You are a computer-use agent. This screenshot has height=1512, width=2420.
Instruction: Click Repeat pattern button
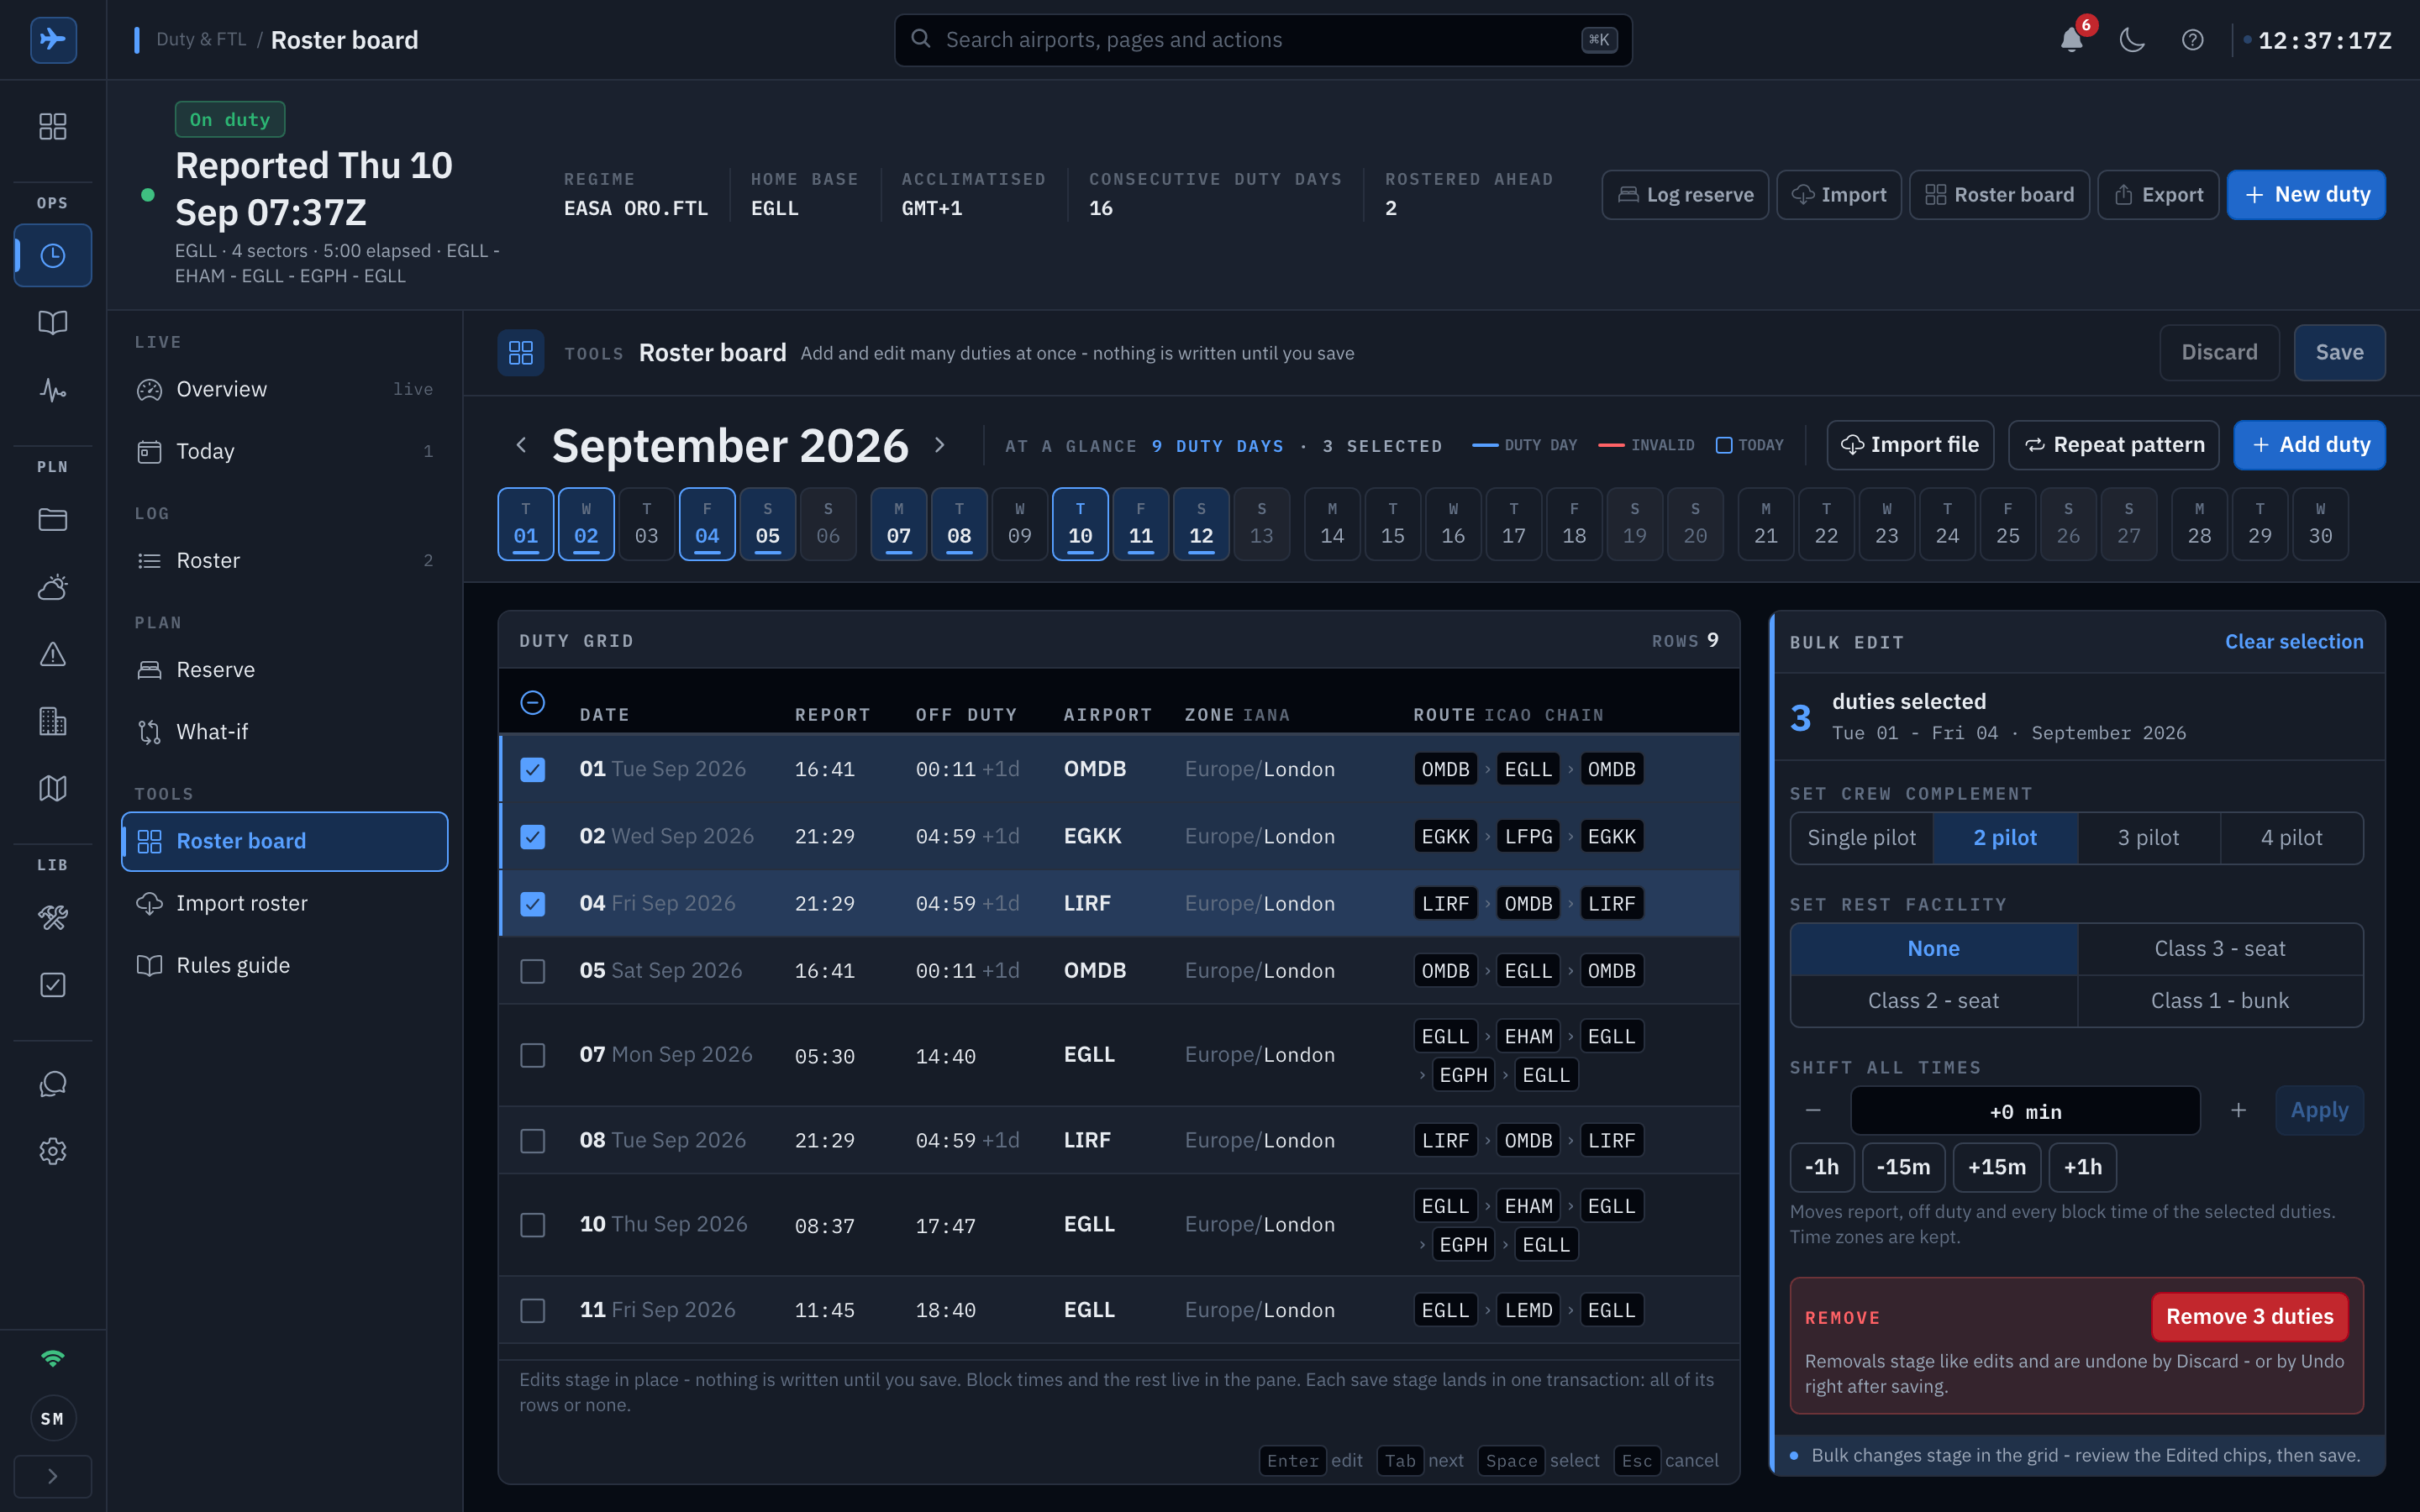pos(2114,445)
